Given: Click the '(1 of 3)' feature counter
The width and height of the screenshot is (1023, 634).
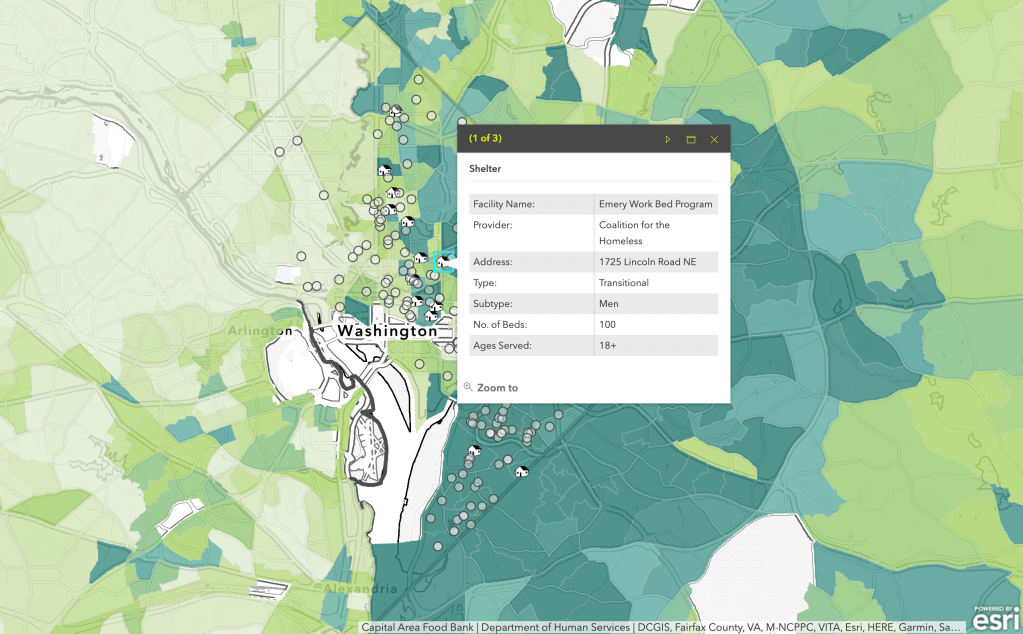Looking at the screenshot, I should pyautogui.click(x=485, y=139).
